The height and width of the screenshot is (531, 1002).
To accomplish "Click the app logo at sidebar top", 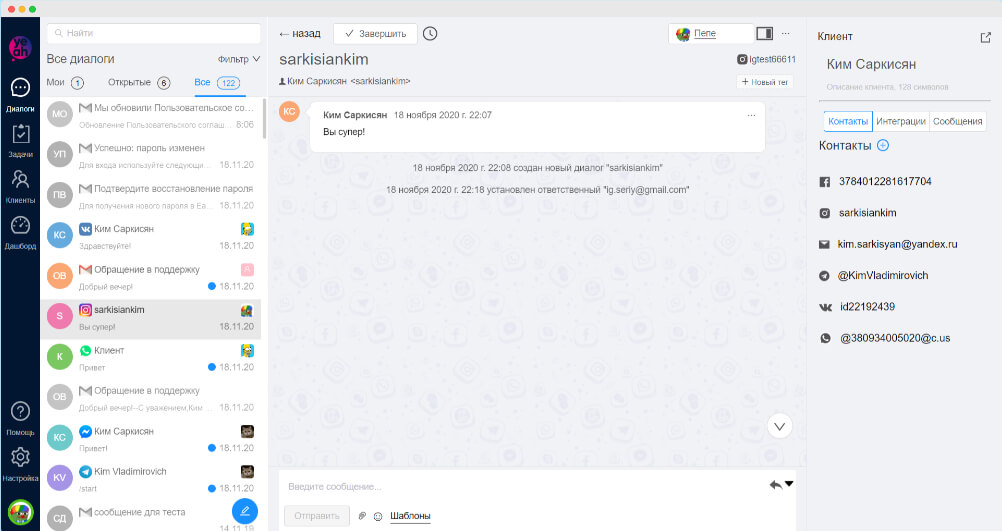I will tap(20, 47).
